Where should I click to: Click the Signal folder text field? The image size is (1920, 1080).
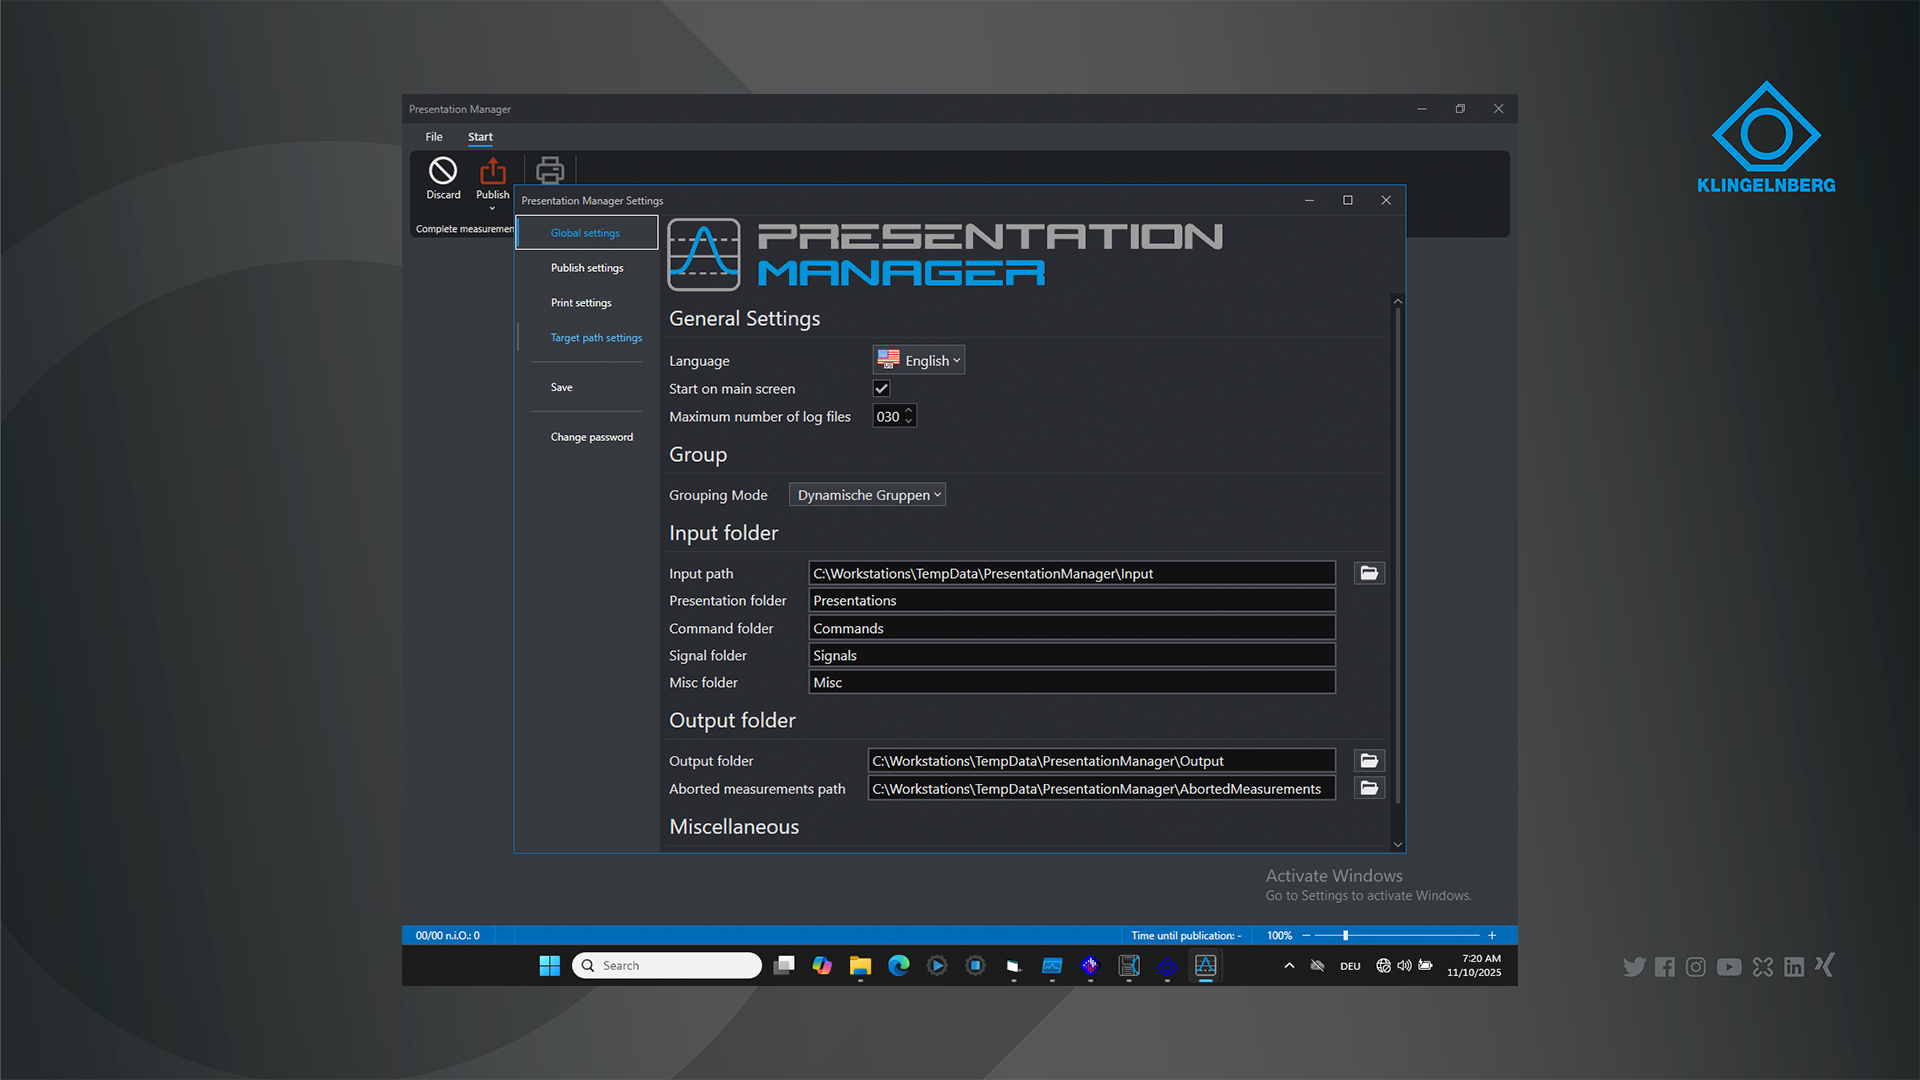(1072, 656)
